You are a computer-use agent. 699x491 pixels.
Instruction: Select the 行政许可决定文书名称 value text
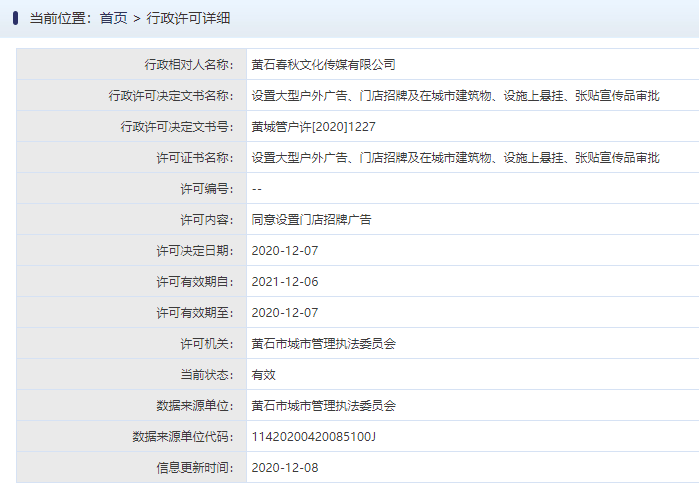pos(455,96)
